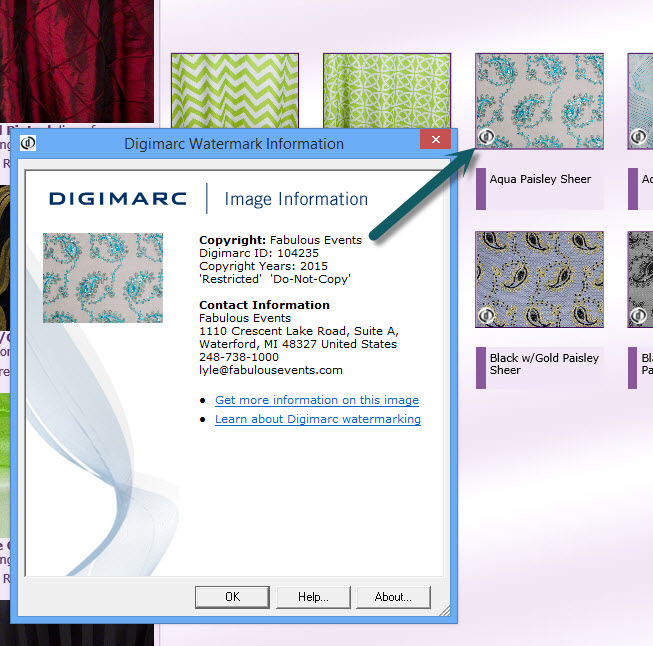The image size is (653, 646).
Task: Open Get more information on this image link
Action: click(x=317, y=400)
